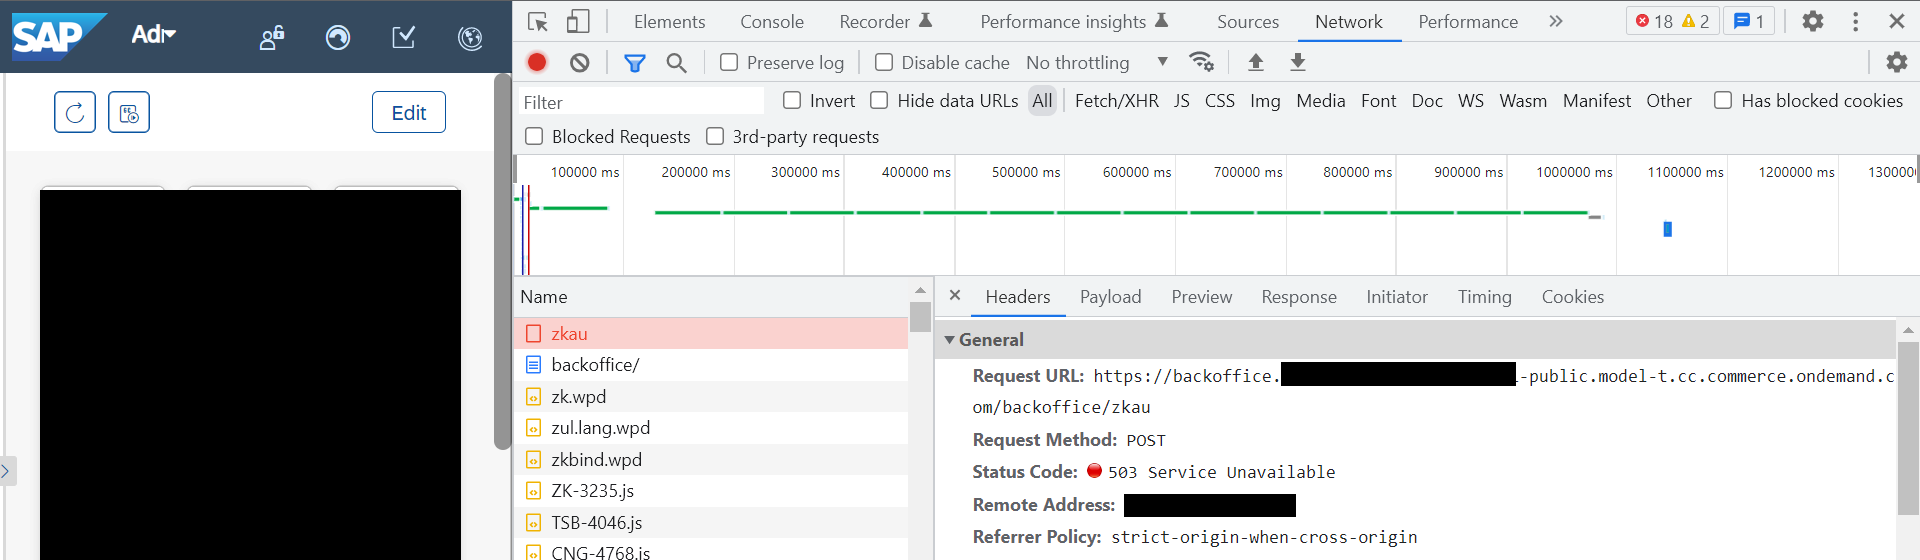The width and height of the screenshot is (1920, 560).
Task: Switch to the Sources tab
Action: 1248,21
